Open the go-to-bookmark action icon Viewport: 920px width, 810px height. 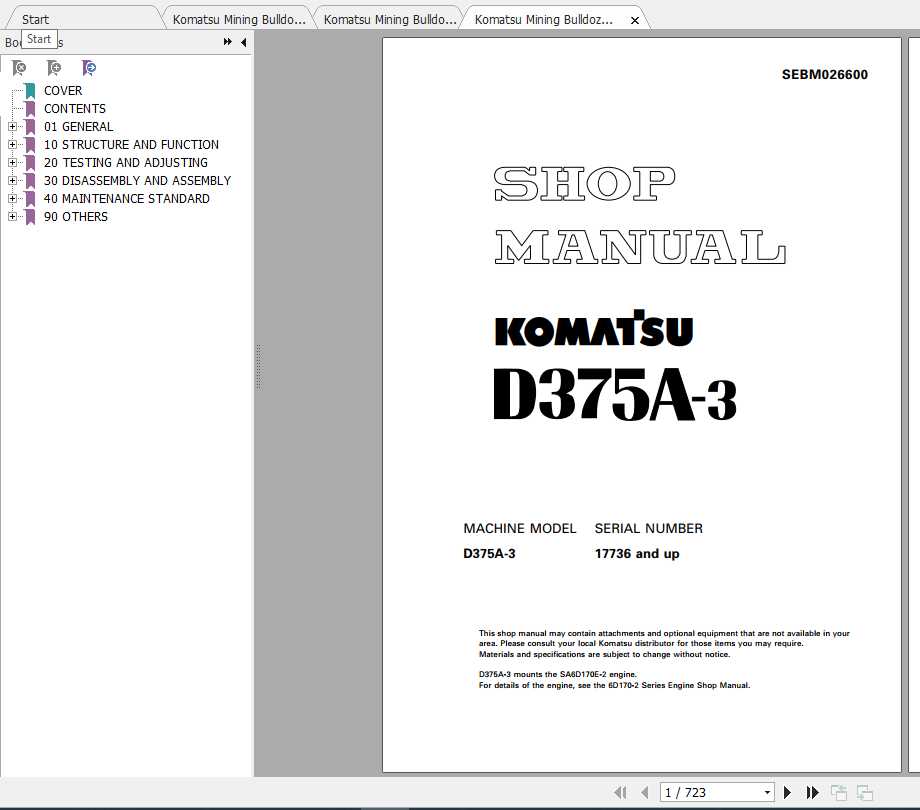(x=89, y=68)
